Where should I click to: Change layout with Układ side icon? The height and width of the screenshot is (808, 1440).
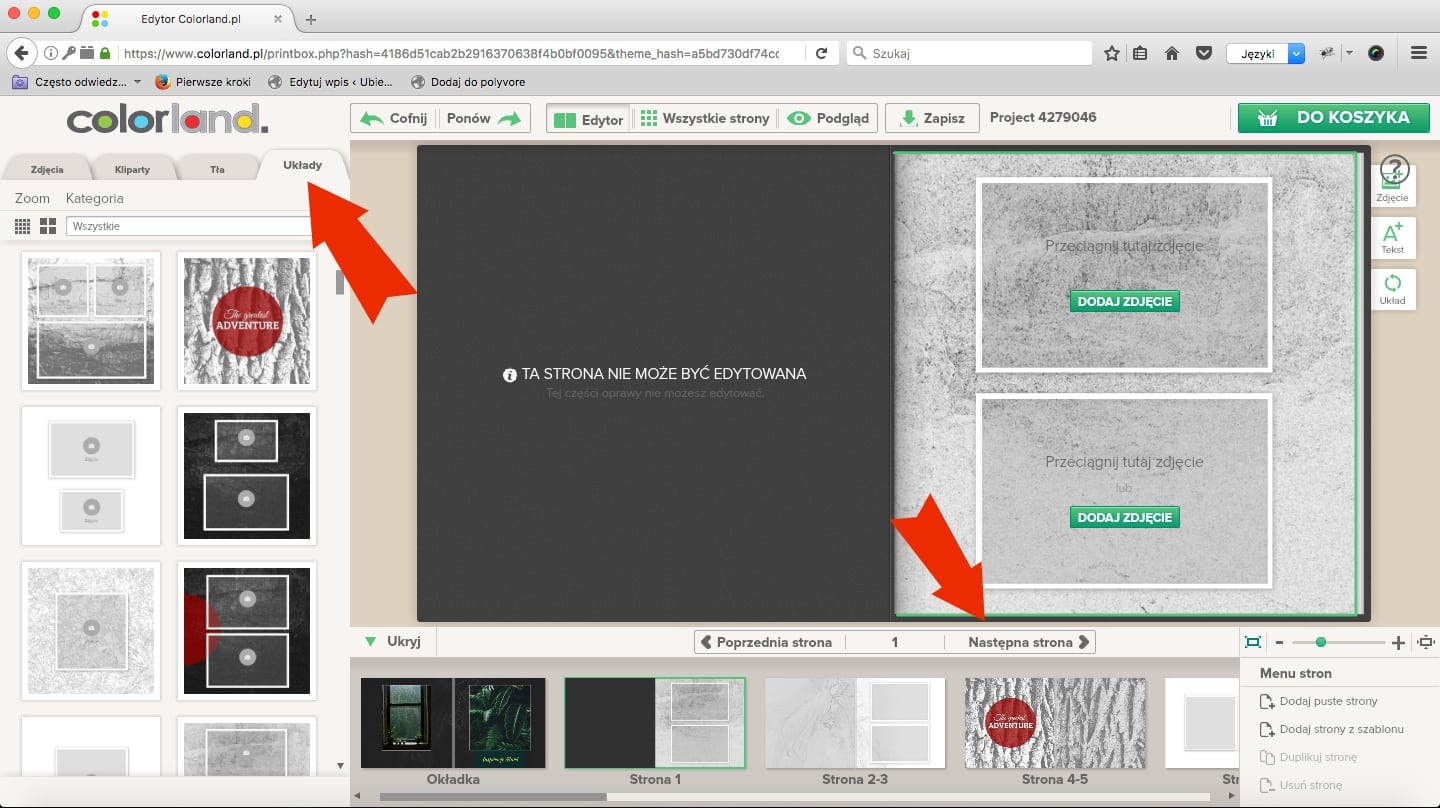pyautogui.click(x=1392, y=289)
